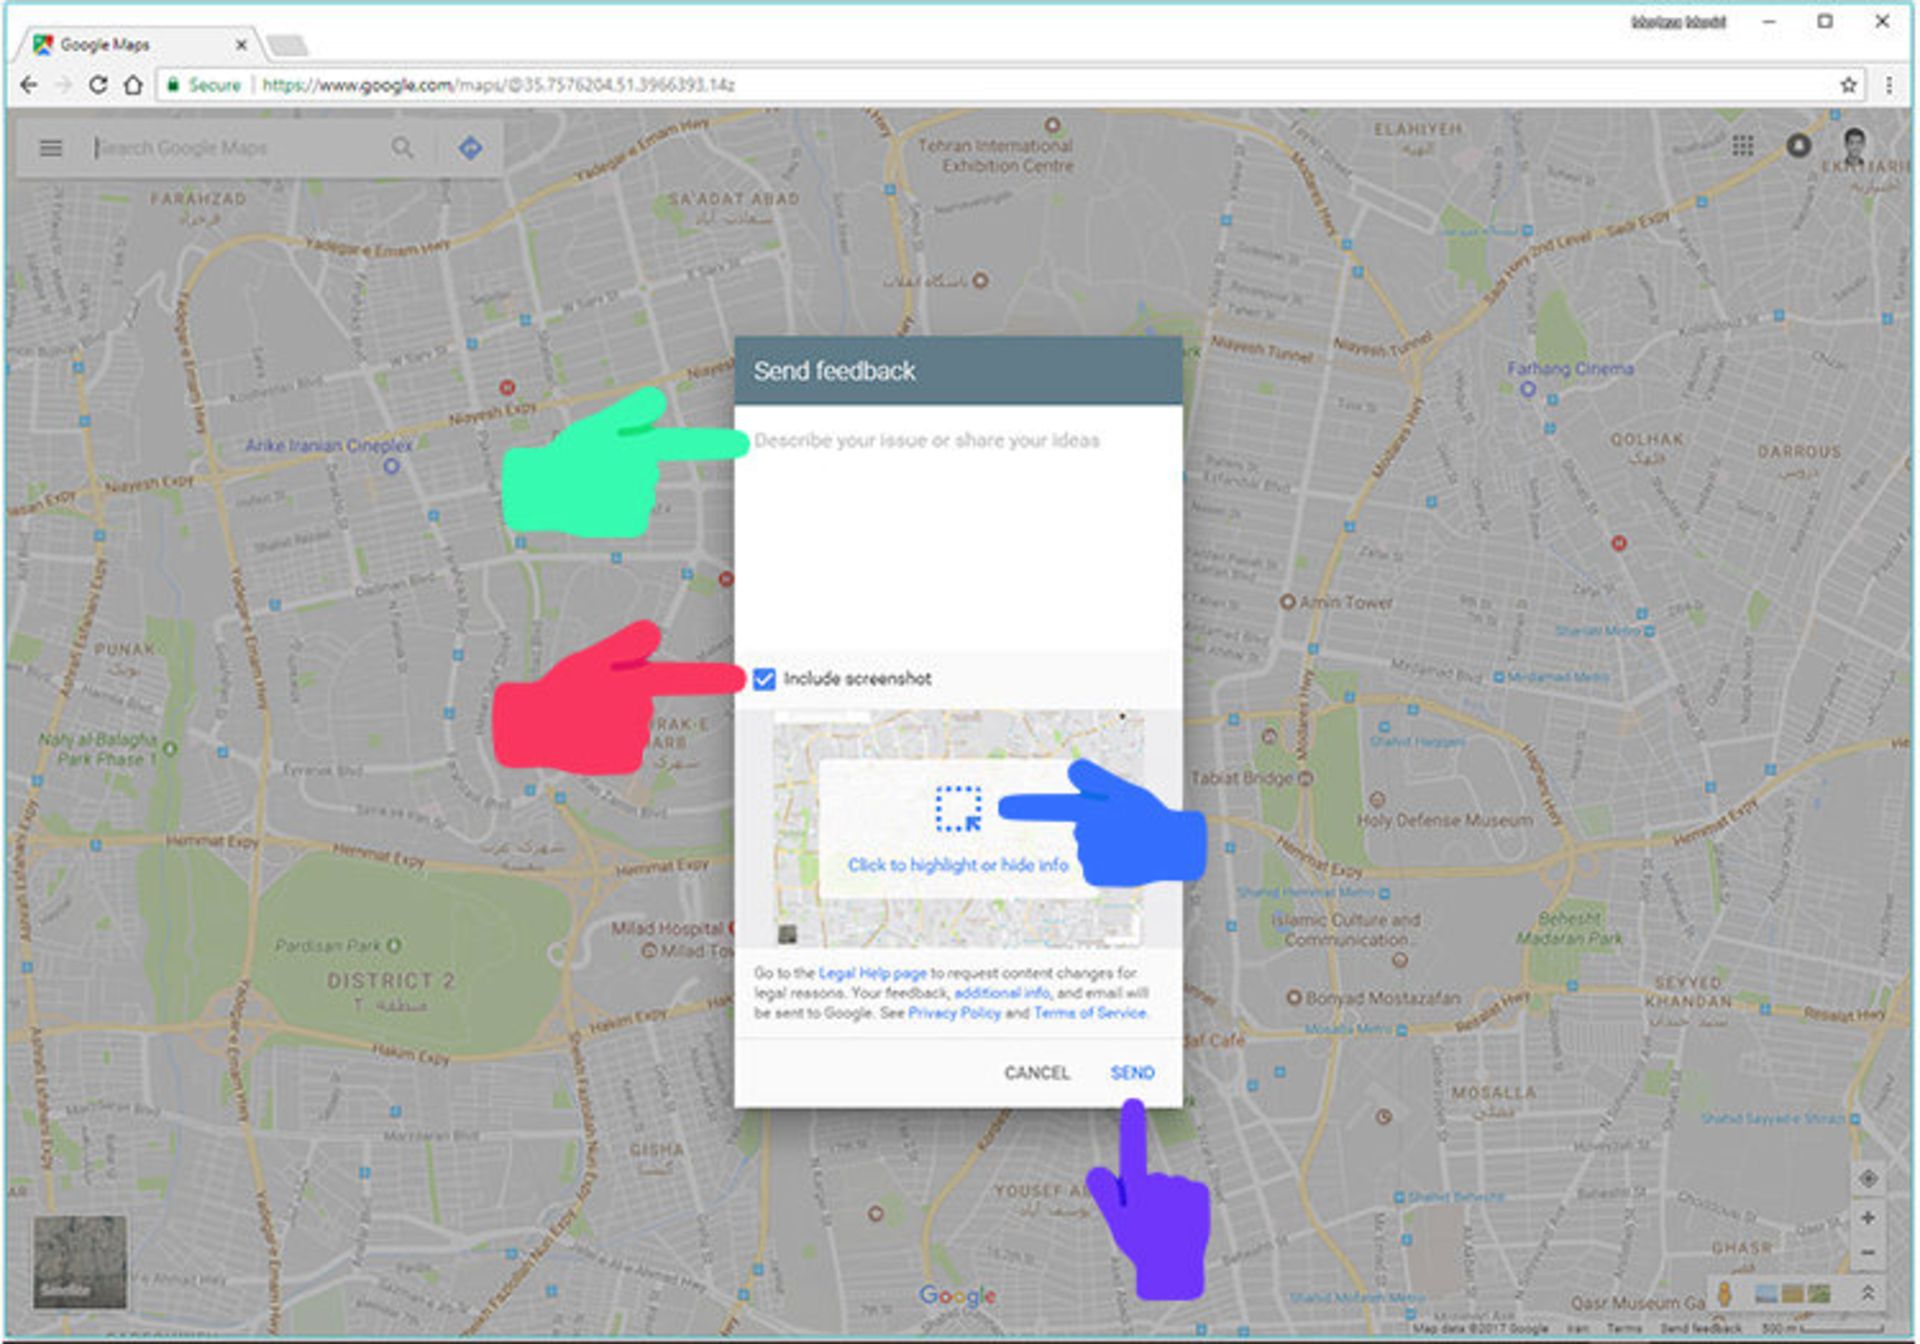Click the browser address bar URL
The width and height of the screenshot is (1920, 1344).
(498, 85)
